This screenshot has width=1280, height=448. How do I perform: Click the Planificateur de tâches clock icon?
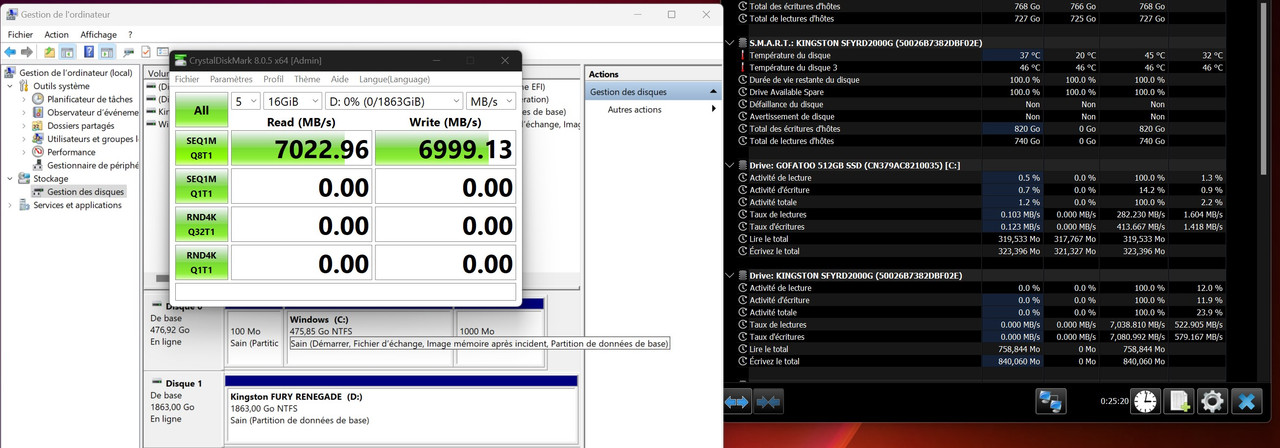[38, 99]
